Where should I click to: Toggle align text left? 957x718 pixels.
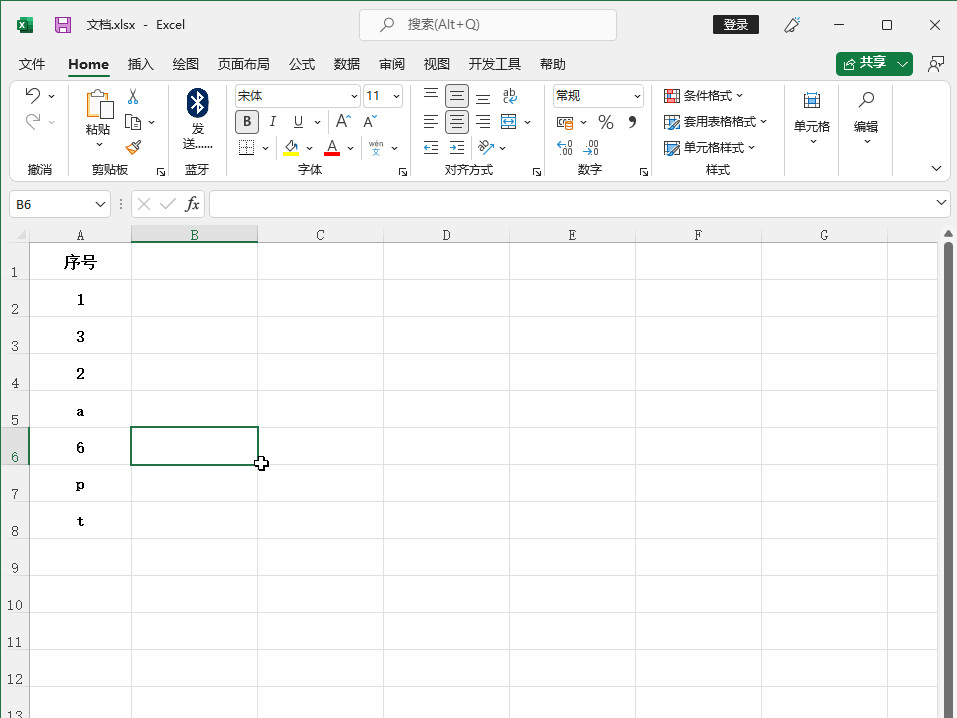click(431, 121)
